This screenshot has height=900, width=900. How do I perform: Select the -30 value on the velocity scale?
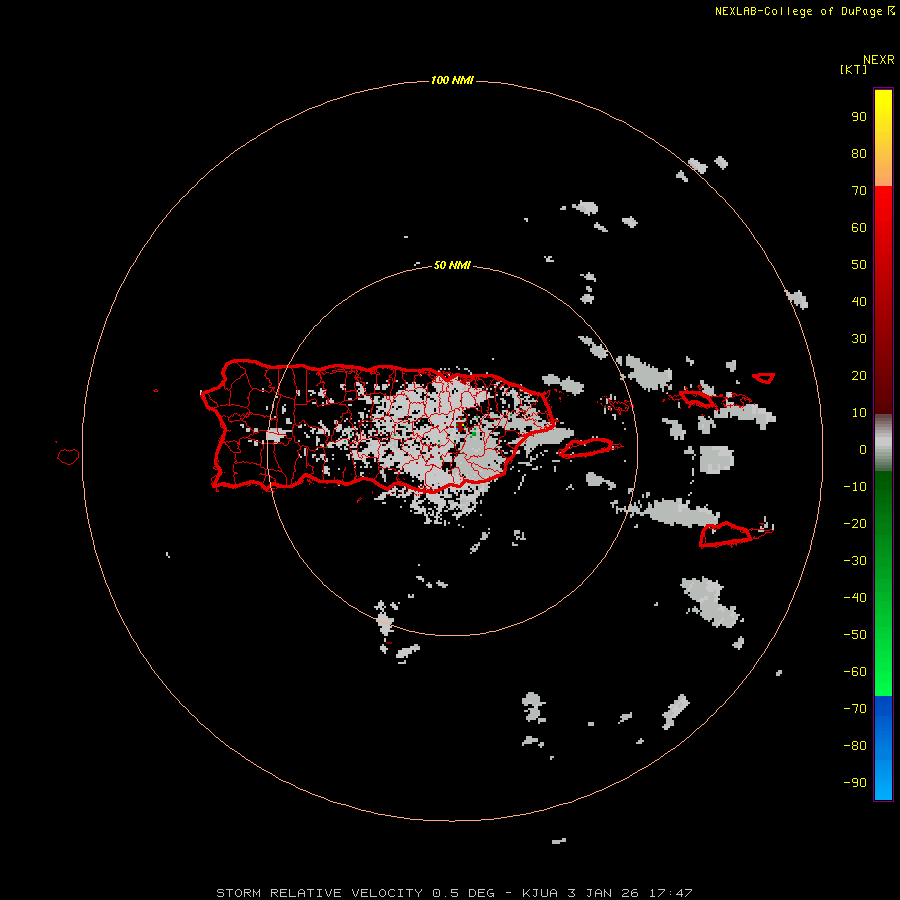pyautogui.click(x=855, y=561)
